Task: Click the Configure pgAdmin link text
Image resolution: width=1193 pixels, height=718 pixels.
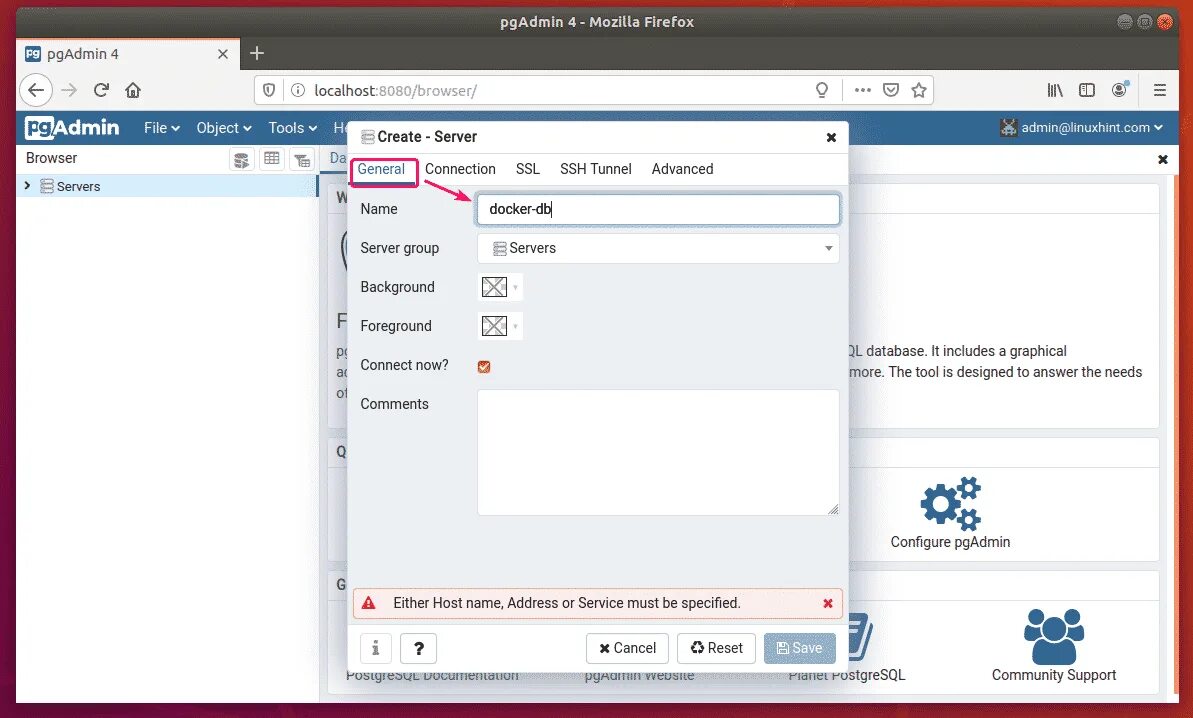Action: [950, 542]
